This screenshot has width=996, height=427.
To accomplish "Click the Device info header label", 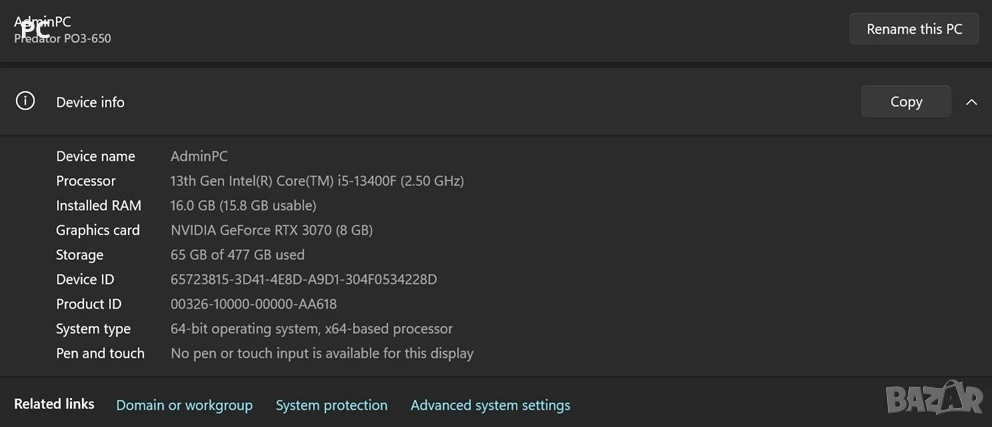I will tap(90, 102).
